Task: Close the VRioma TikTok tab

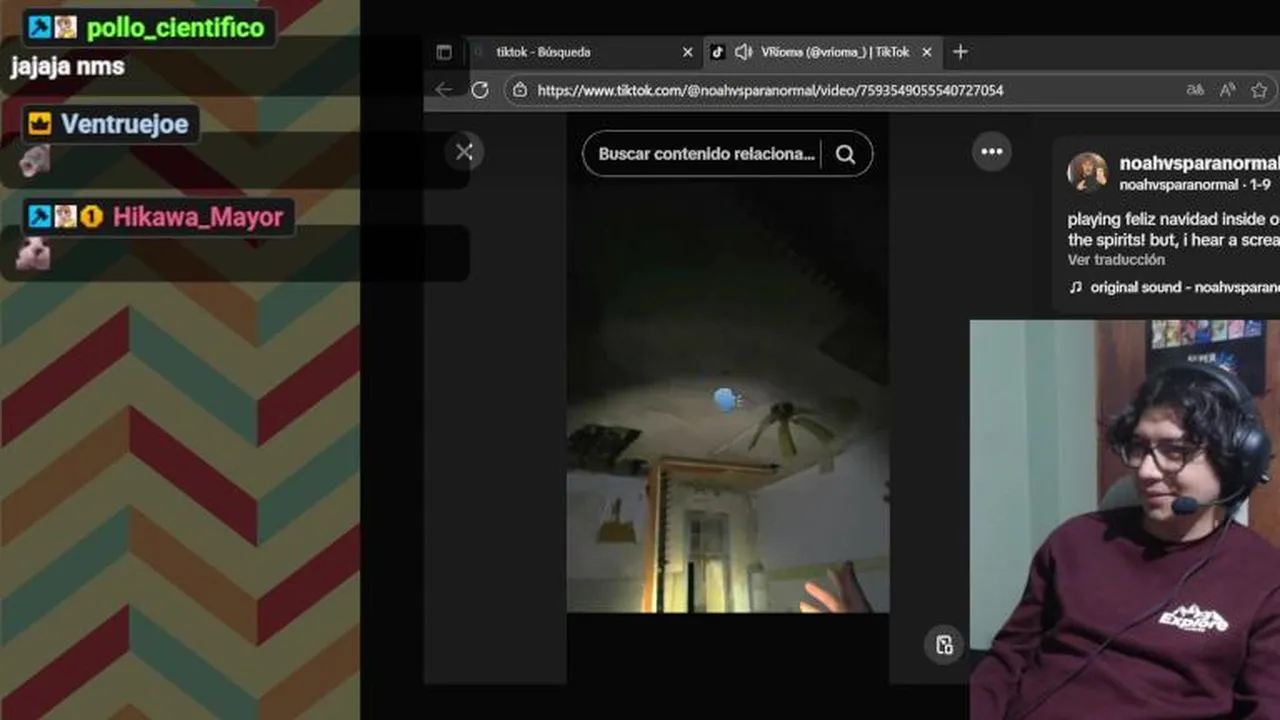Action: pos(927,52)
